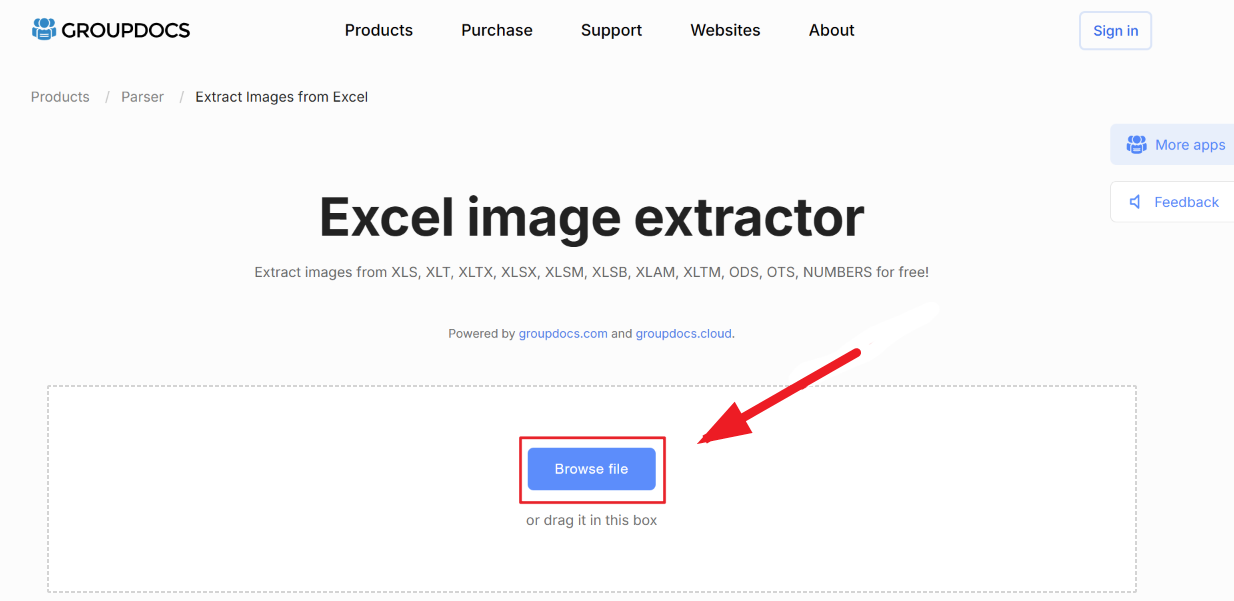This screenshot has height=601, width=1234.
Task: Click the Browse file button
Action: 592,469
